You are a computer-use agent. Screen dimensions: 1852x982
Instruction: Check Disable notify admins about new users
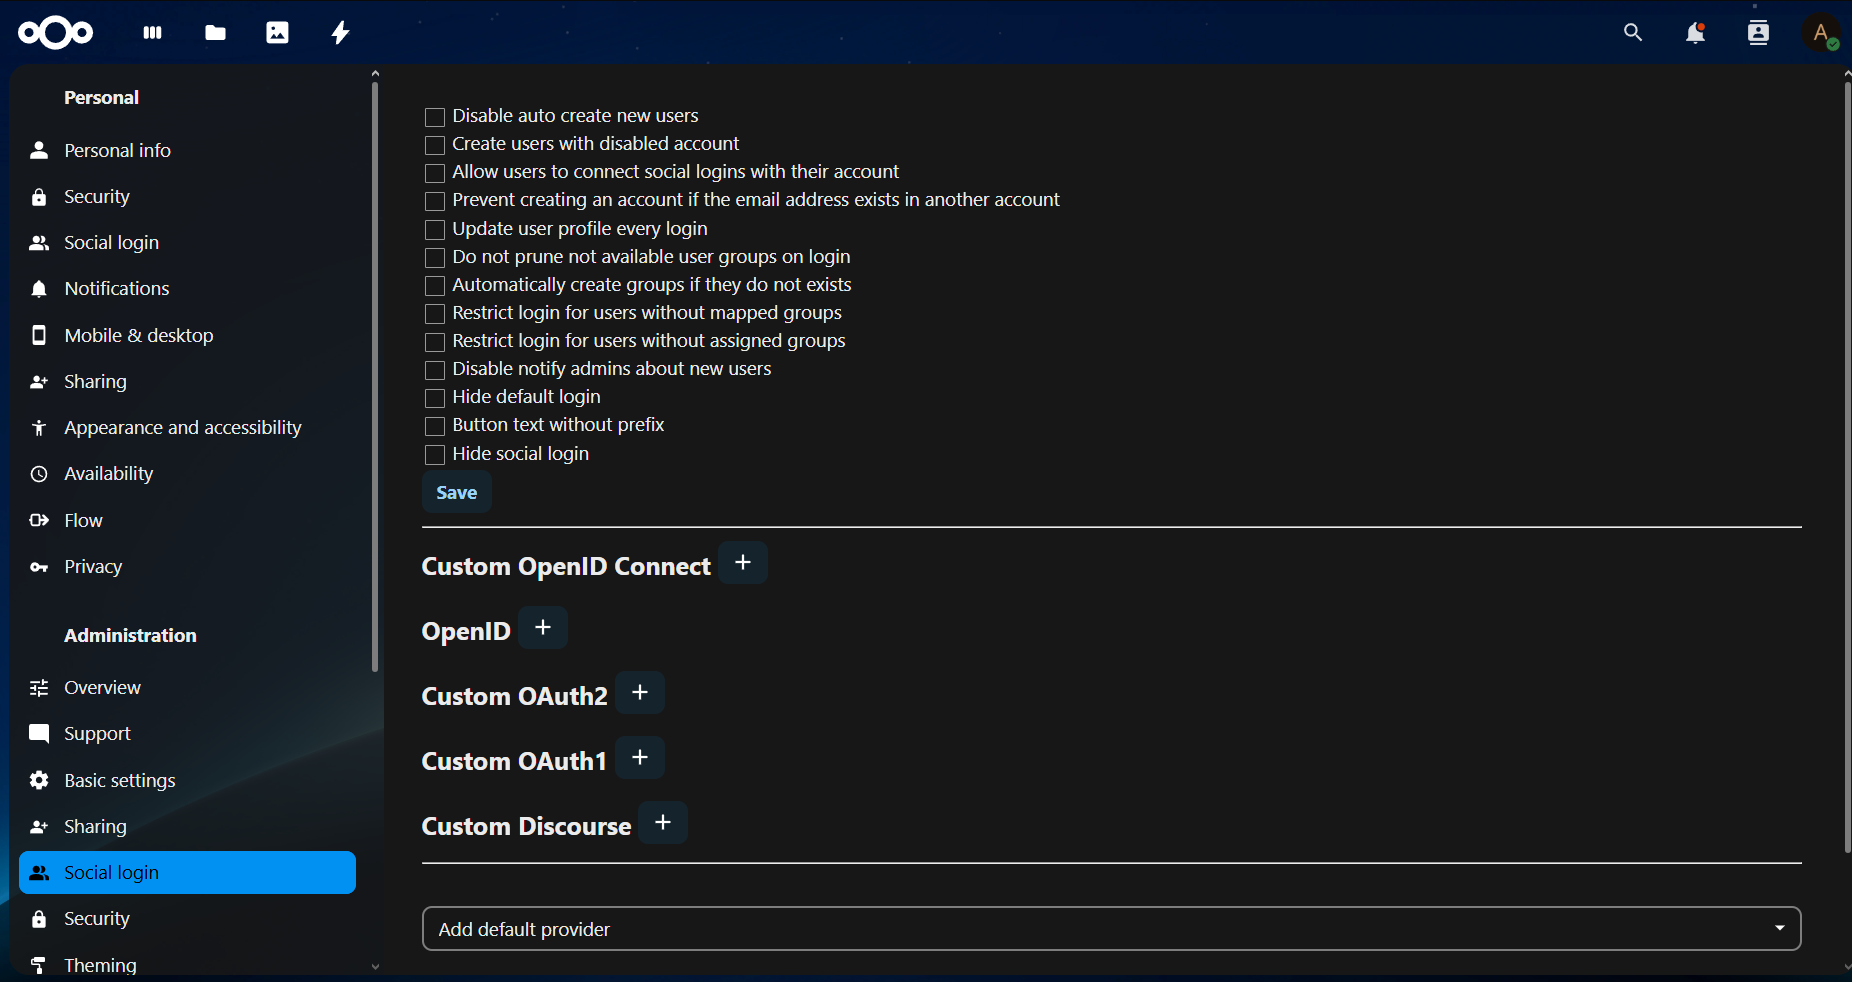tap(435, 370)
